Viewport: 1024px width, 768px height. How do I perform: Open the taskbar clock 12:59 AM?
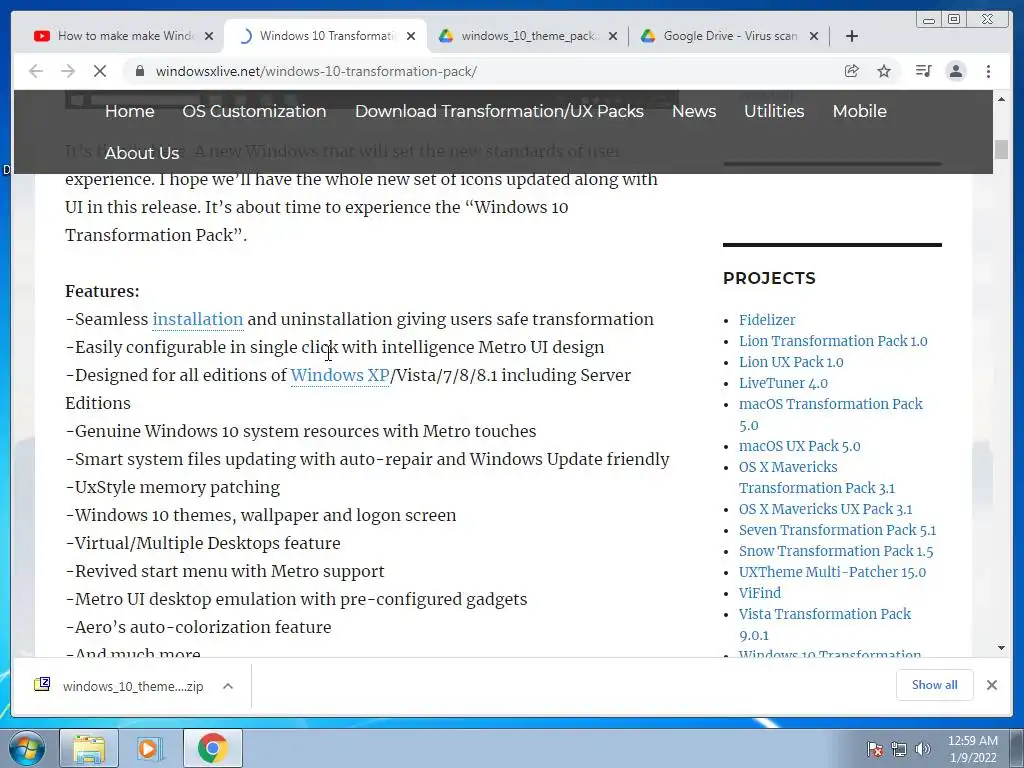point(972,749)
